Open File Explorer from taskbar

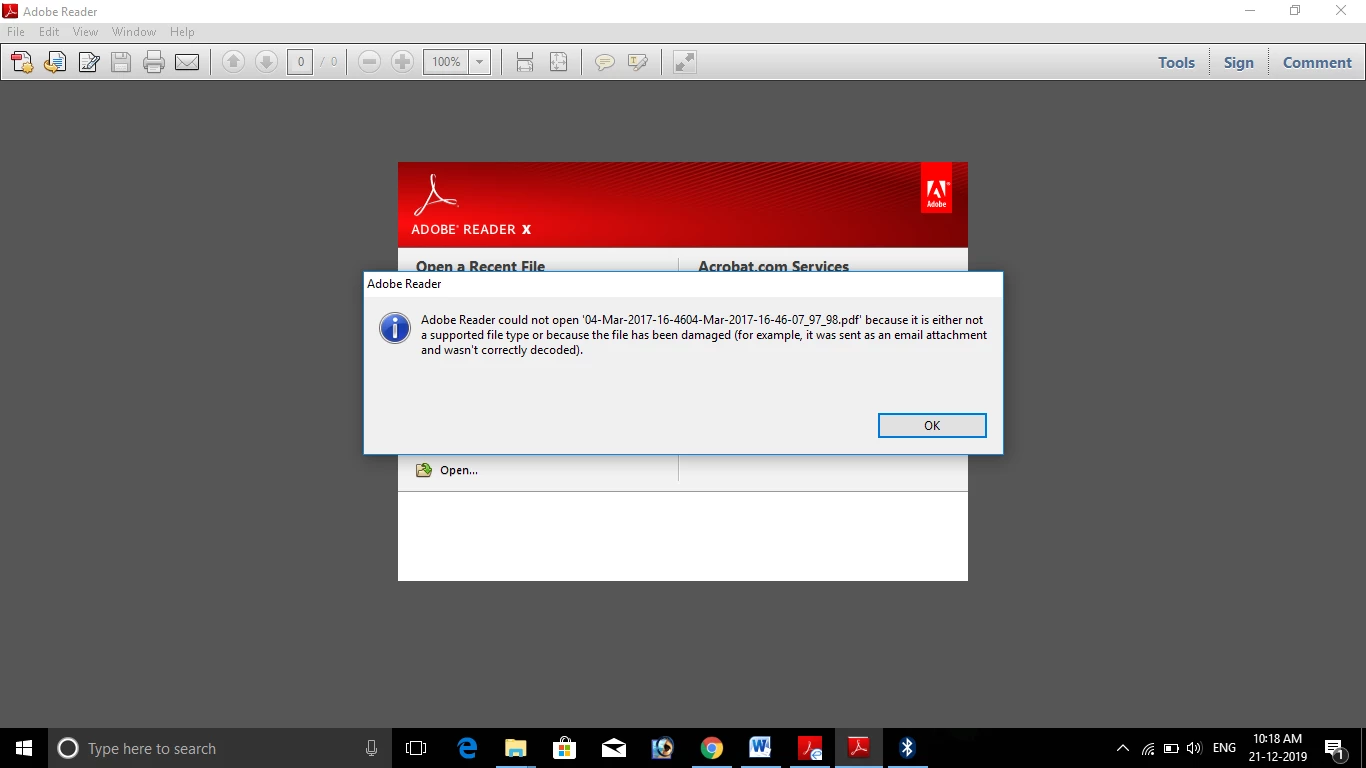[515, 748]
